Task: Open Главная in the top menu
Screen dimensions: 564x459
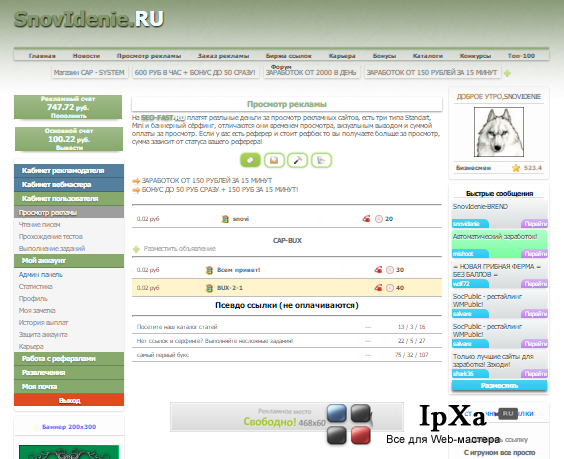Action: [42, 56]
